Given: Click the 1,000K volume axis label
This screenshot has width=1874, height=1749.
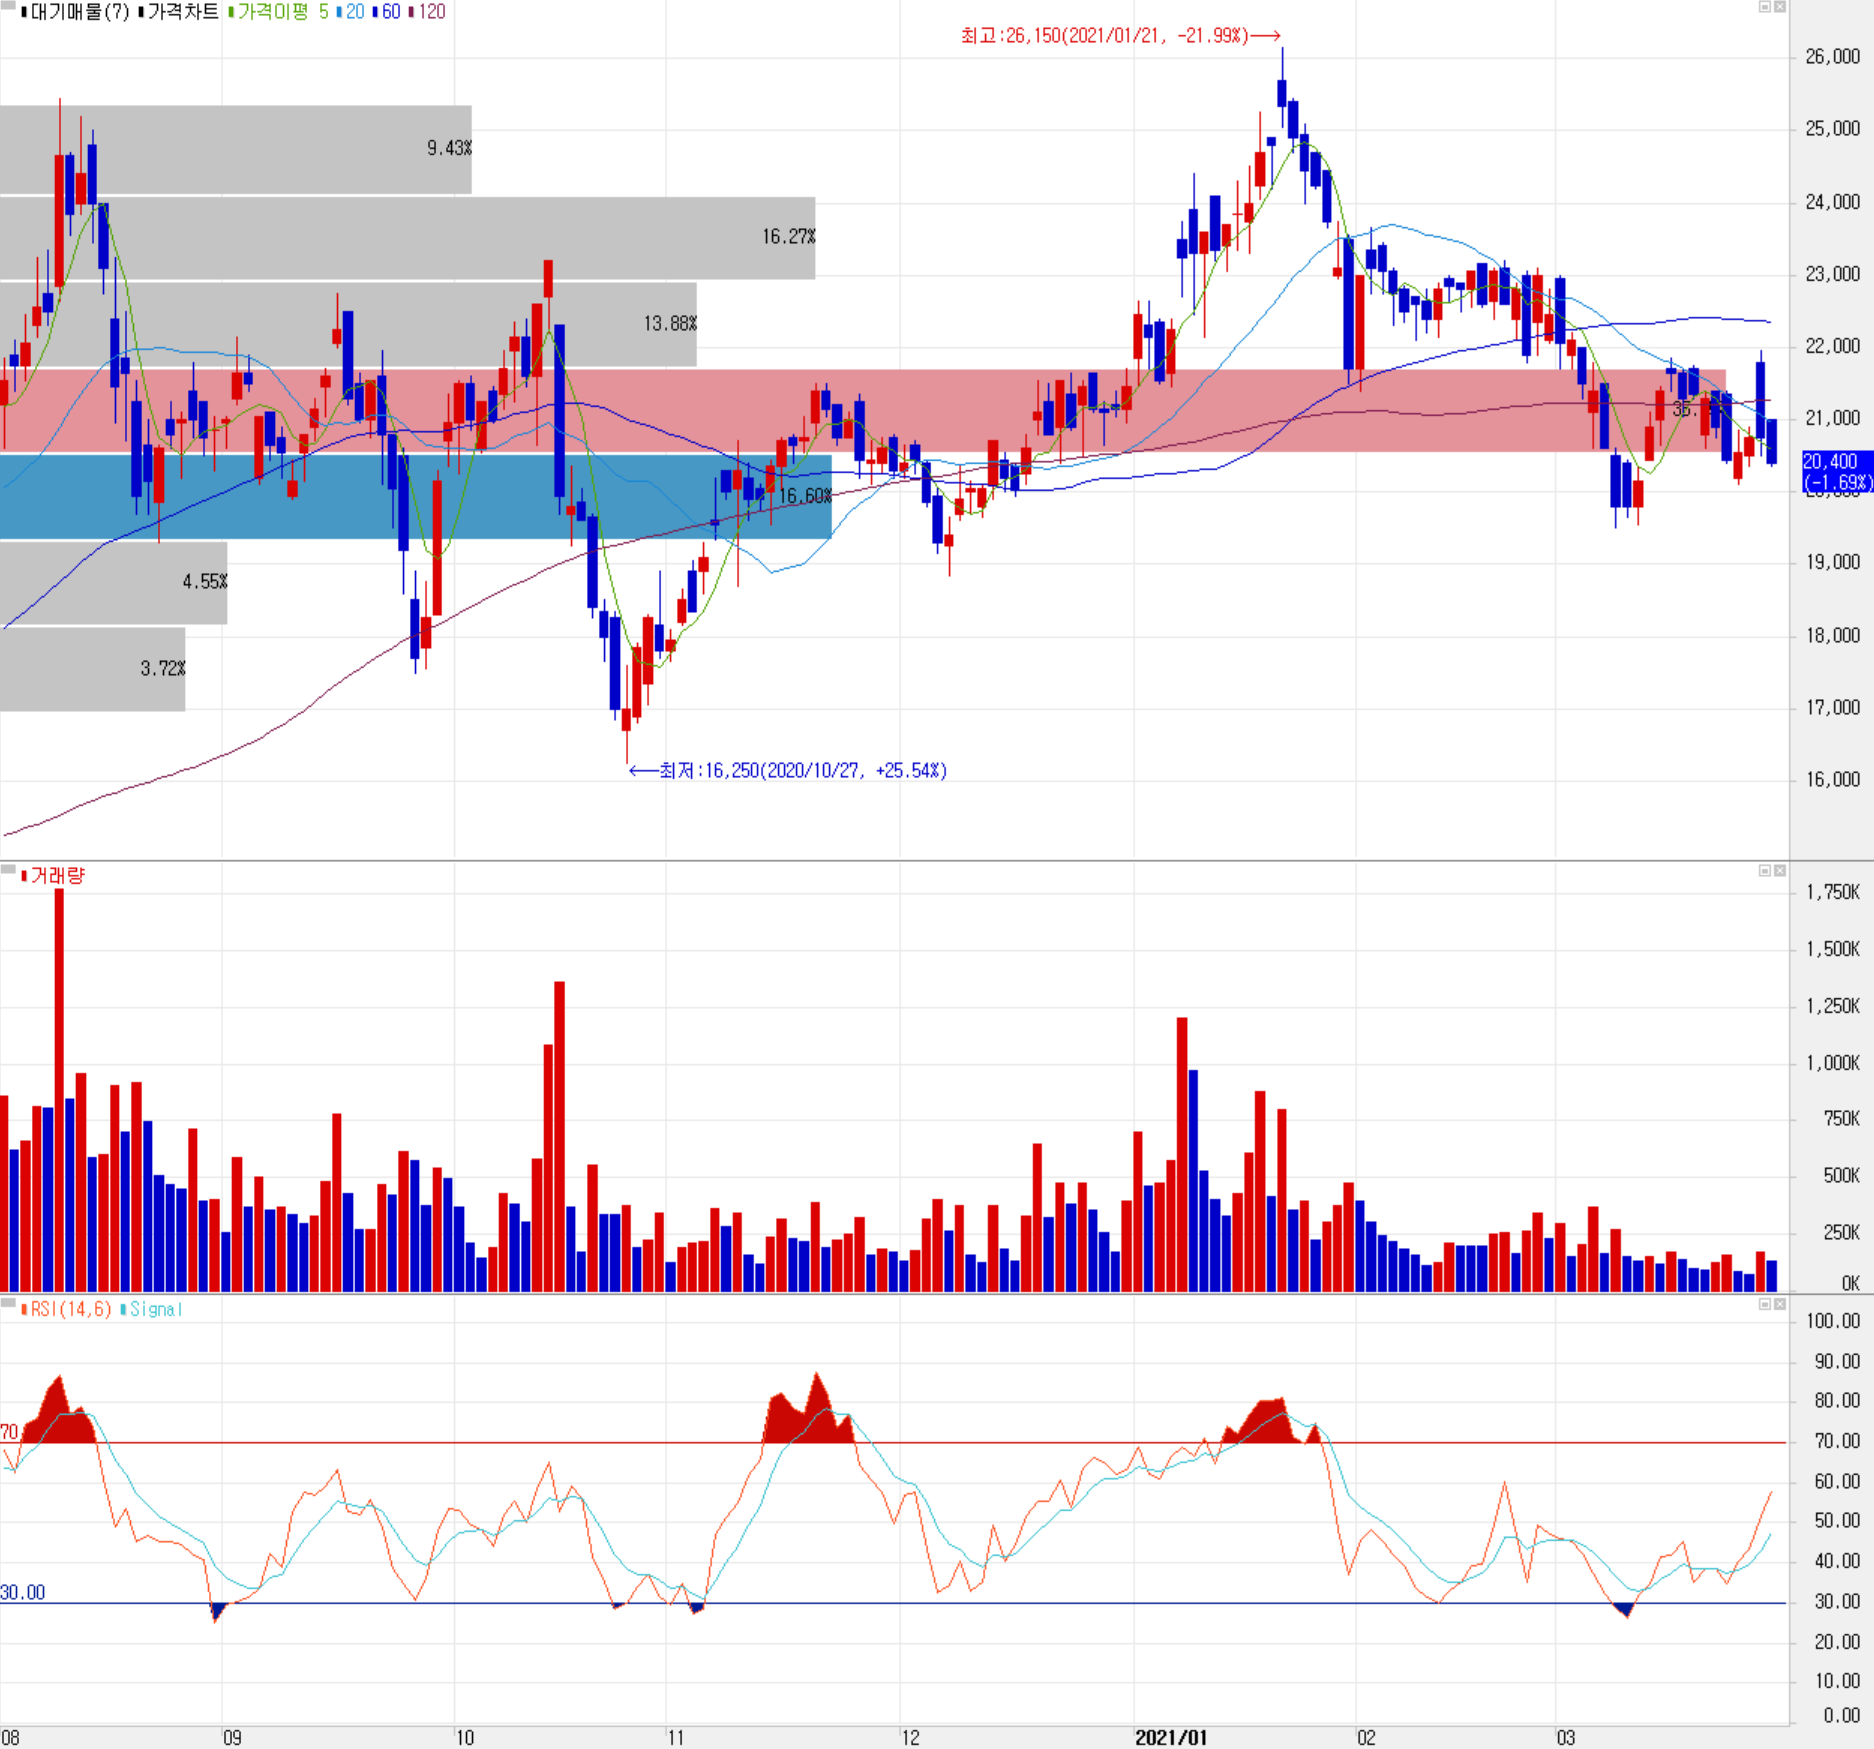Looking at the screenshot, I should click(x=1833, y=1063).
